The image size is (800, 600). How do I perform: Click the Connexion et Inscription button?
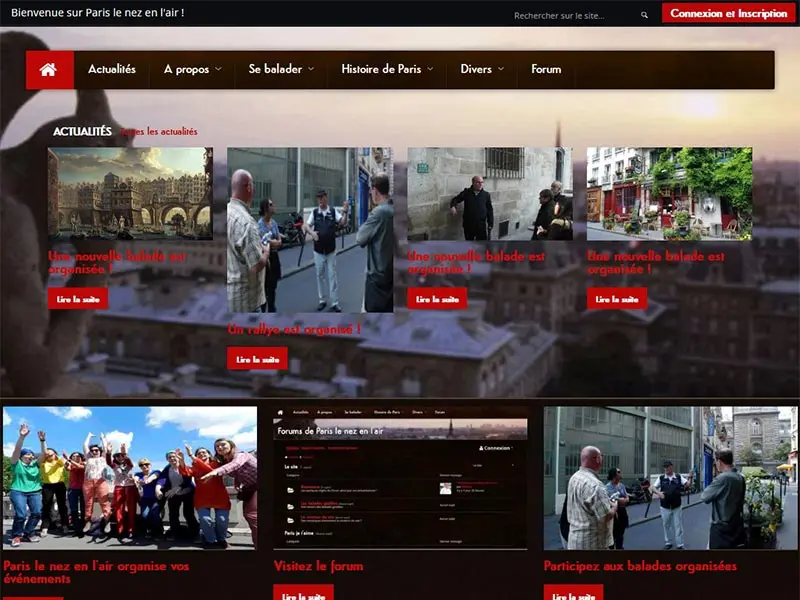point(728,14)
